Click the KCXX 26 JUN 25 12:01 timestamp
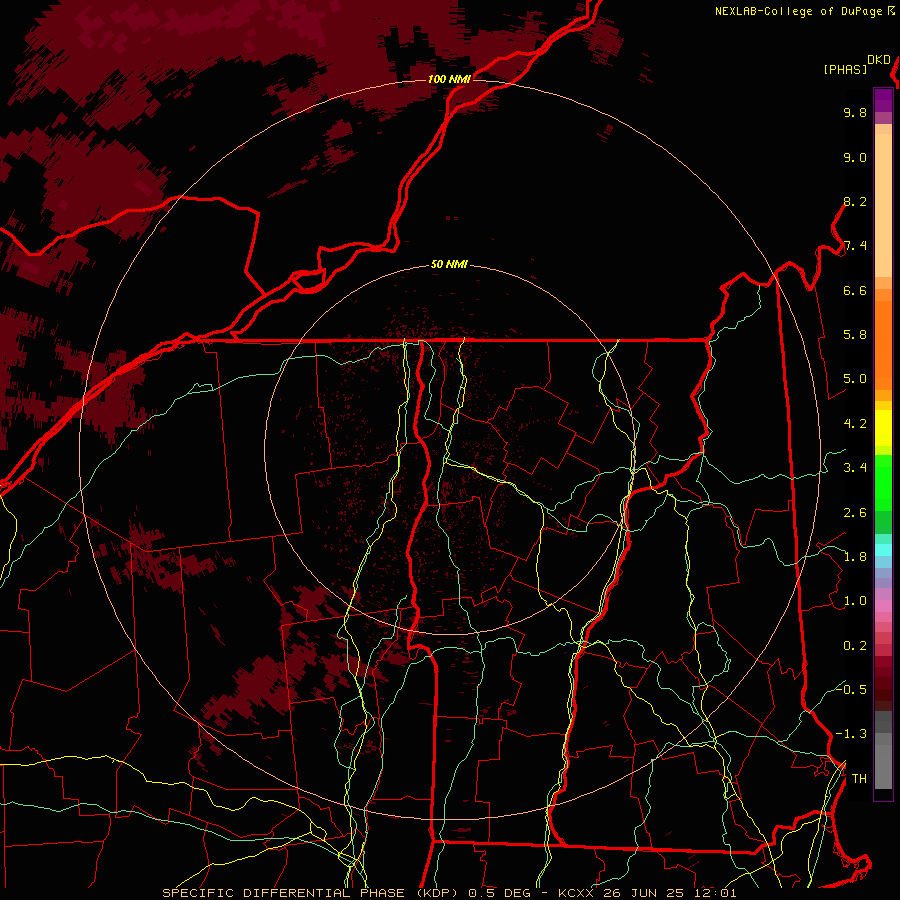This screenshot has width=900, height=900. [647, 893]
